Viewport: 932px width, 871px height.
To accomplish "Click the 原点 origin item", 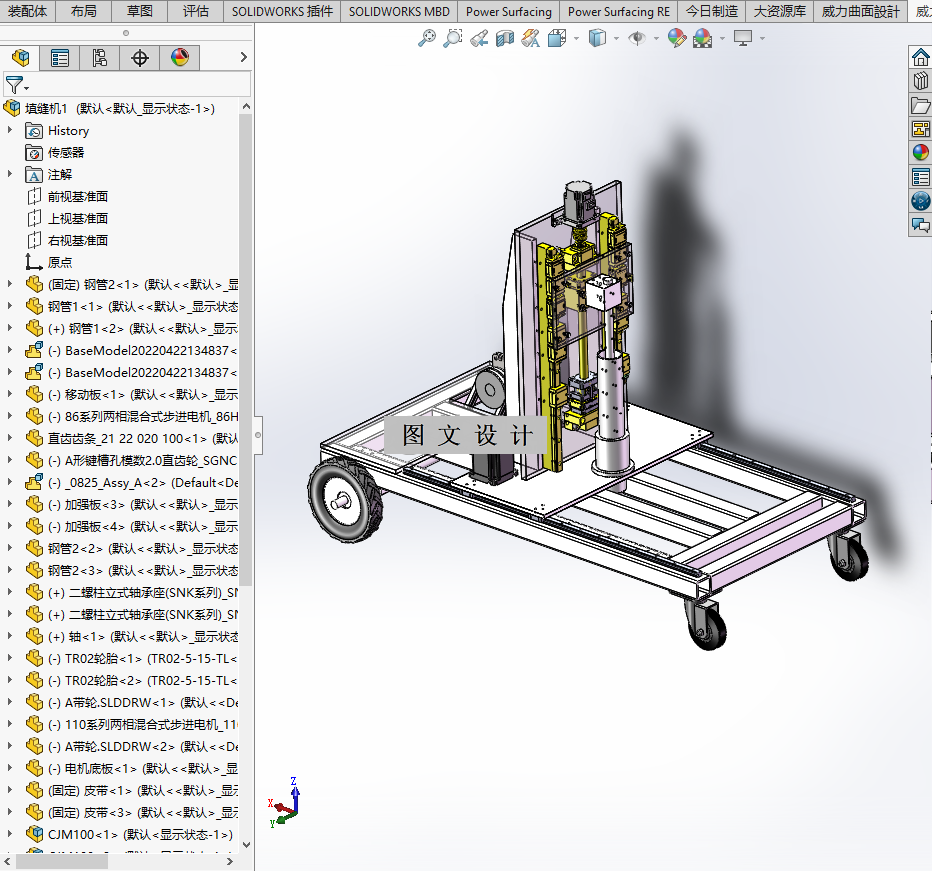I will [59, 262].
